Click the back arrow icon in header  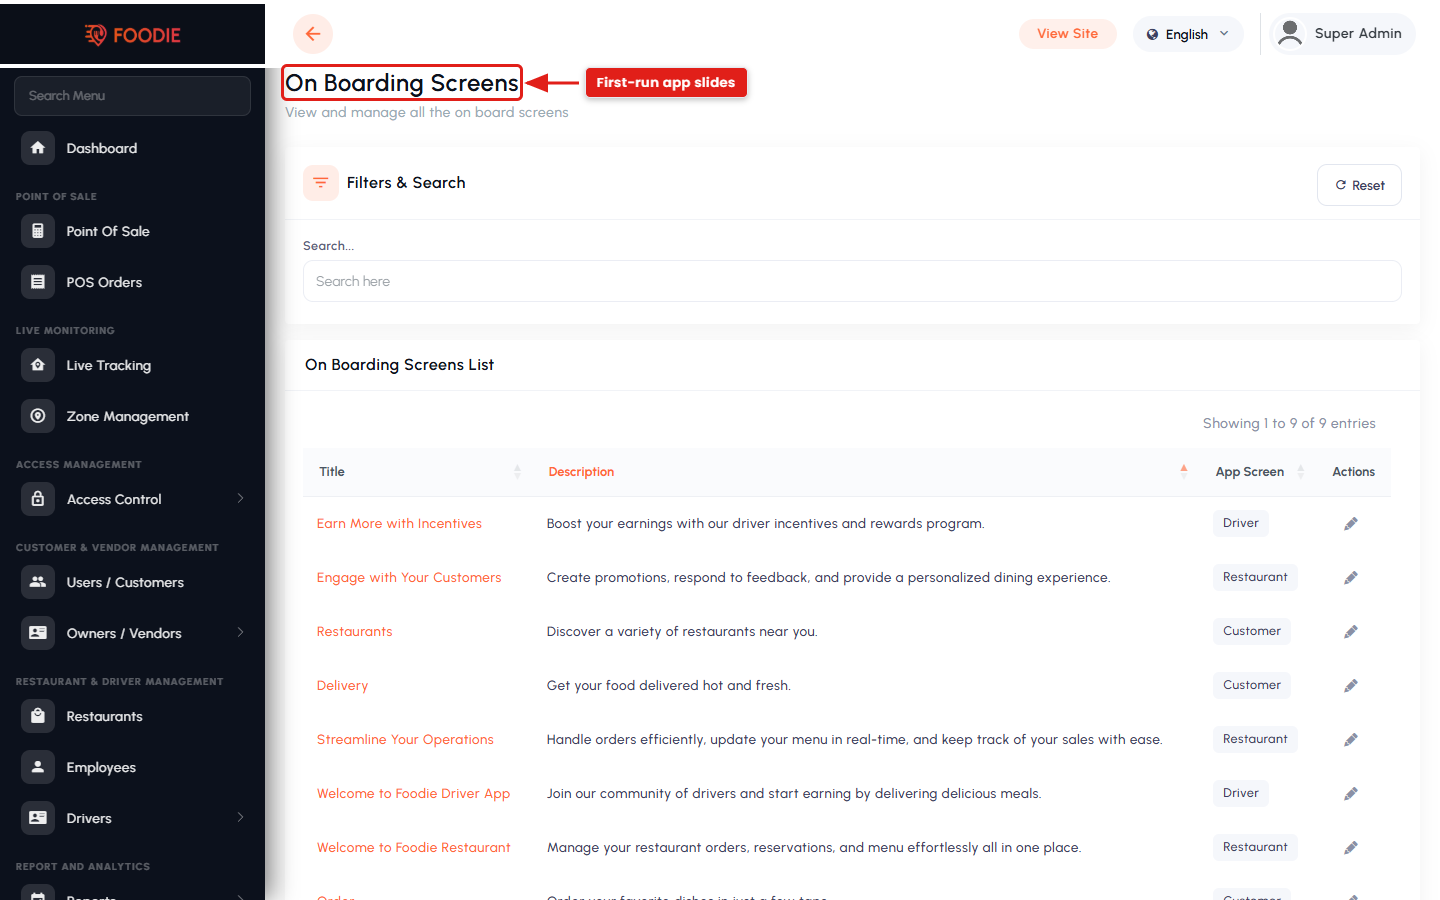[313, 34]
